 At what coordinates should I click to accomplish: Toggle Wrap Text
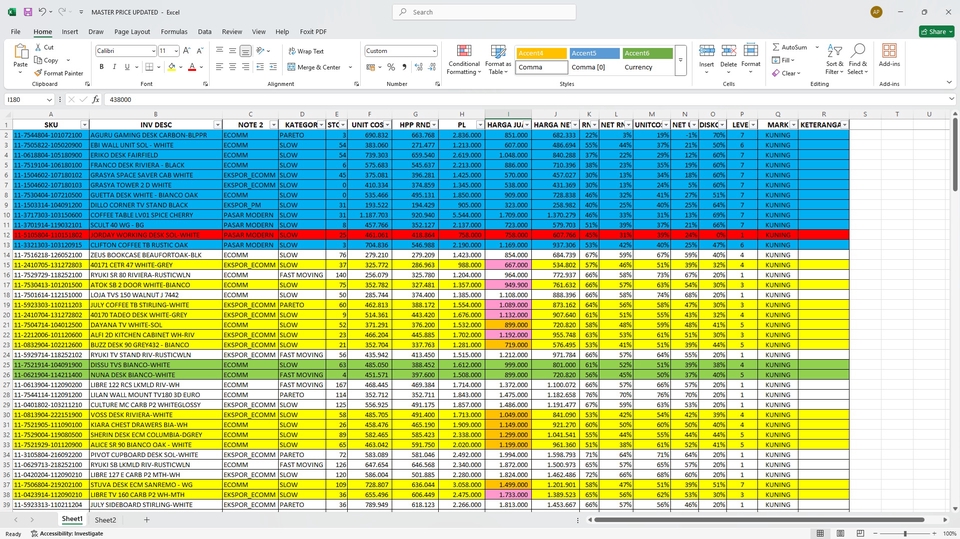[x=306, y=51]
